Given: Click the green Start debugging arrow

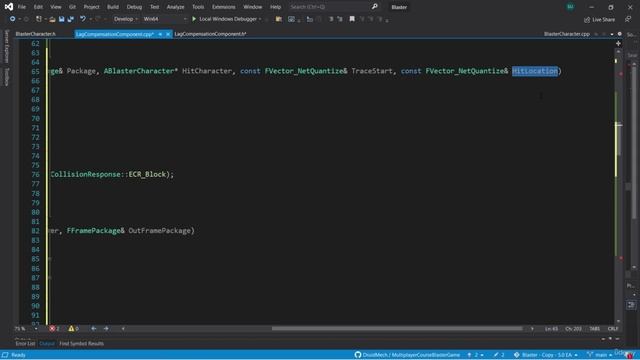Looking at the screenshot, I should (194, 19).
